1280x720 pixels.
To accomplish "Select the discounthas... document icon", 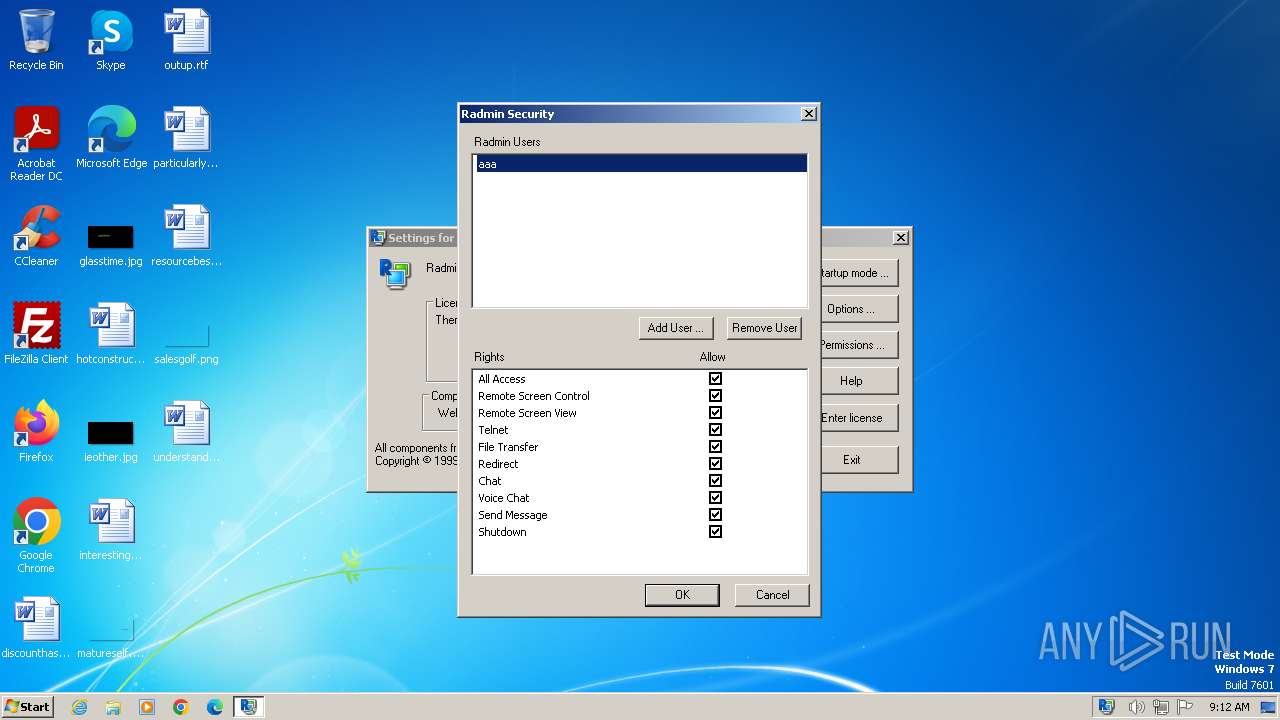I will 36,628.
